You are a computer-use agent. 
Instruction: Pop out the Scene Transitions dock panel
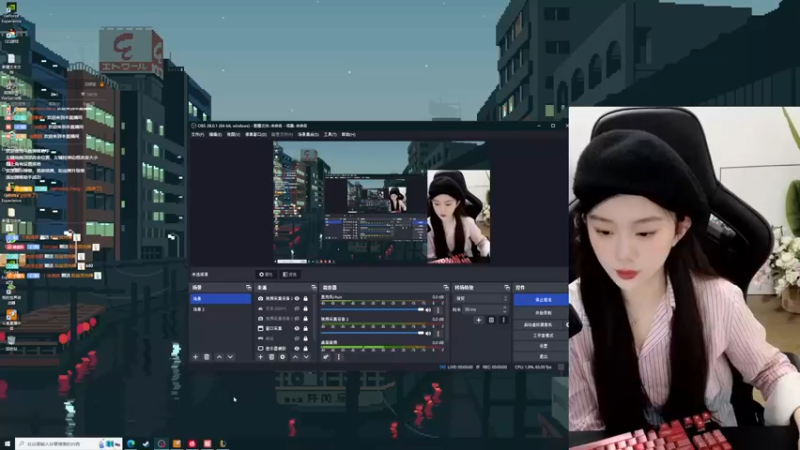(507, 288)
